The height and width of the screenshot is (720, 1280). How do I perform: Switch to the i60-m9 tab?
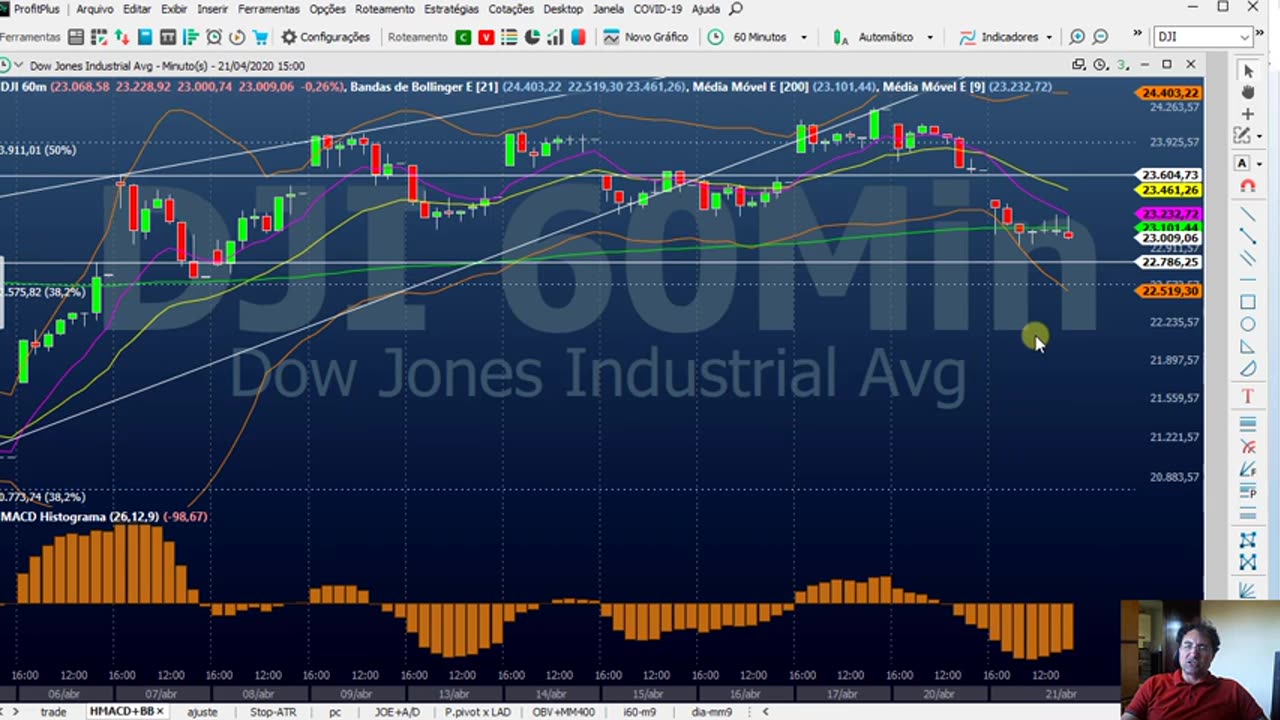[640, 712]
